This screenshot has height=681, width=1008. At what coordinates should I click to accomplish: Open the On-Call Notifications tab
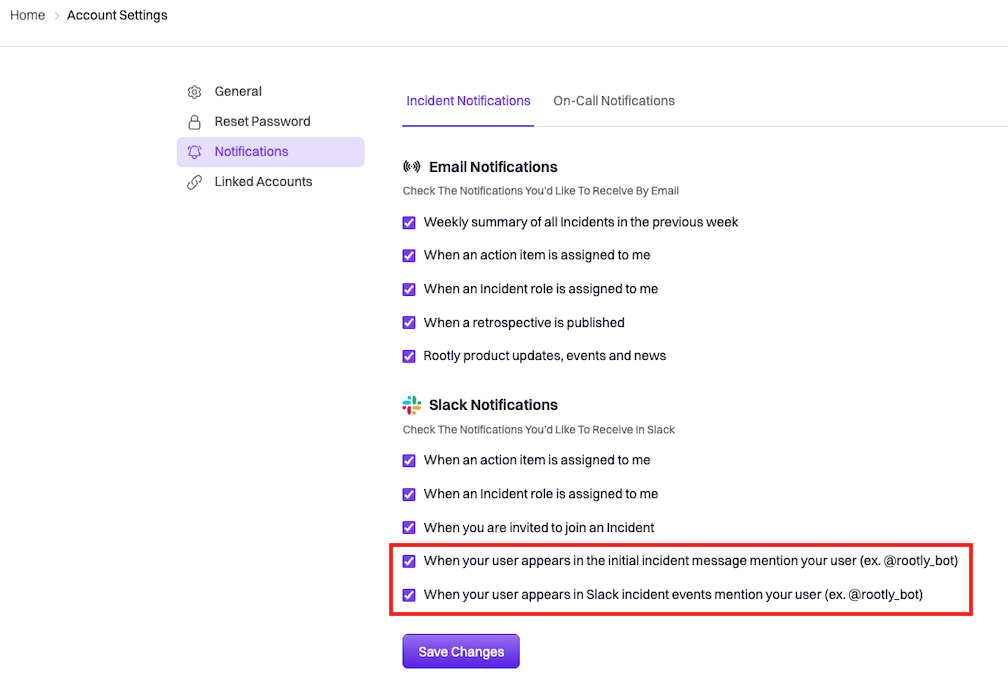(x=614, y=101)
